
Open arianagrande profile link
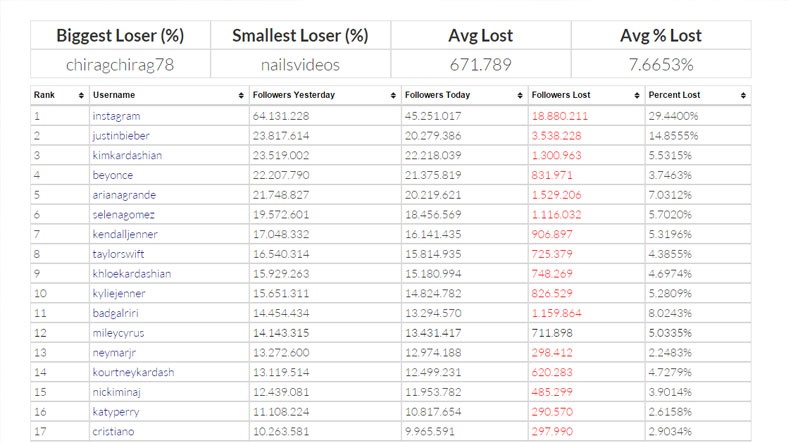(x=124, y=195)
